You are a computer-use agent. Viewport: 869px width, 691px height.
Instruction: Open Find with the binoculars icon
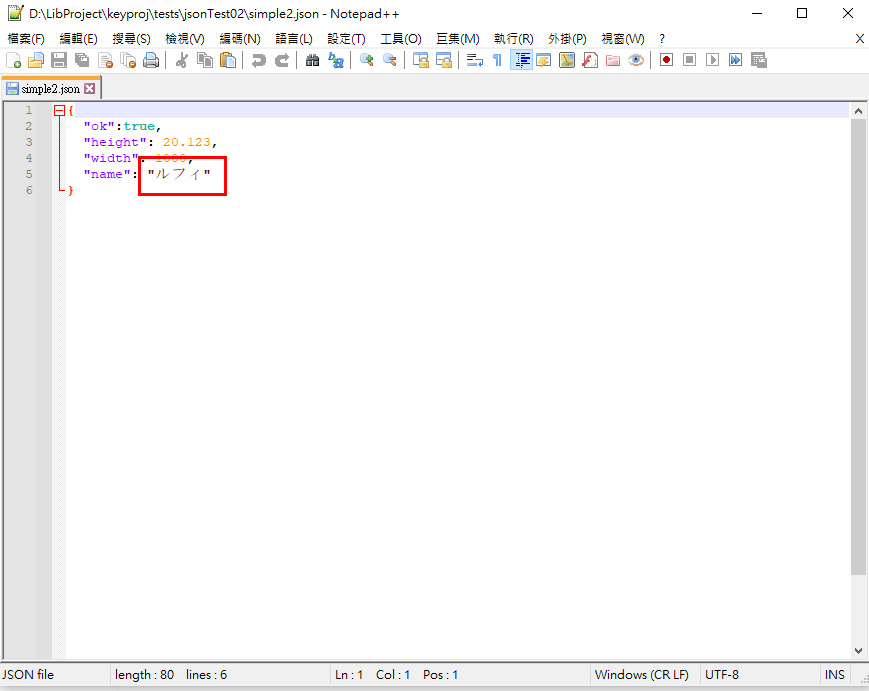[x=313, y=60]
